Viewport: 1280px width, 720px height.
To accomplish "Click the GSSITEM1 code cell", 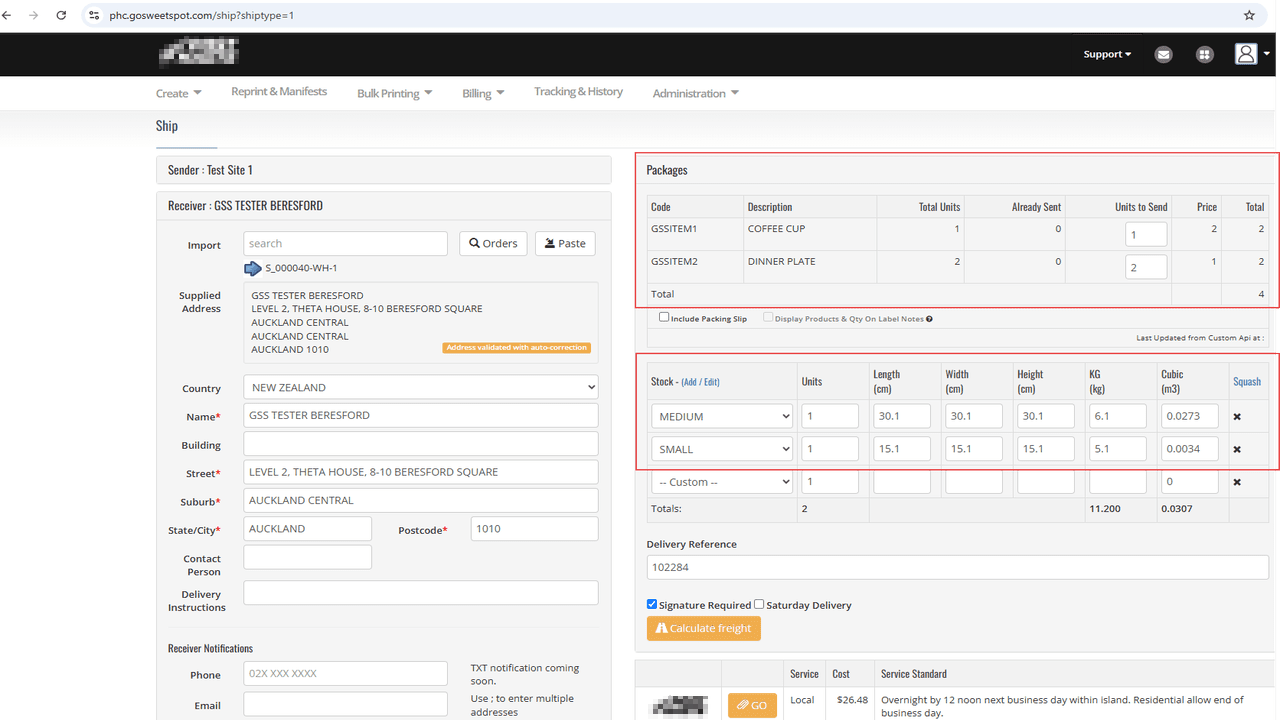I will click(695, 234).
